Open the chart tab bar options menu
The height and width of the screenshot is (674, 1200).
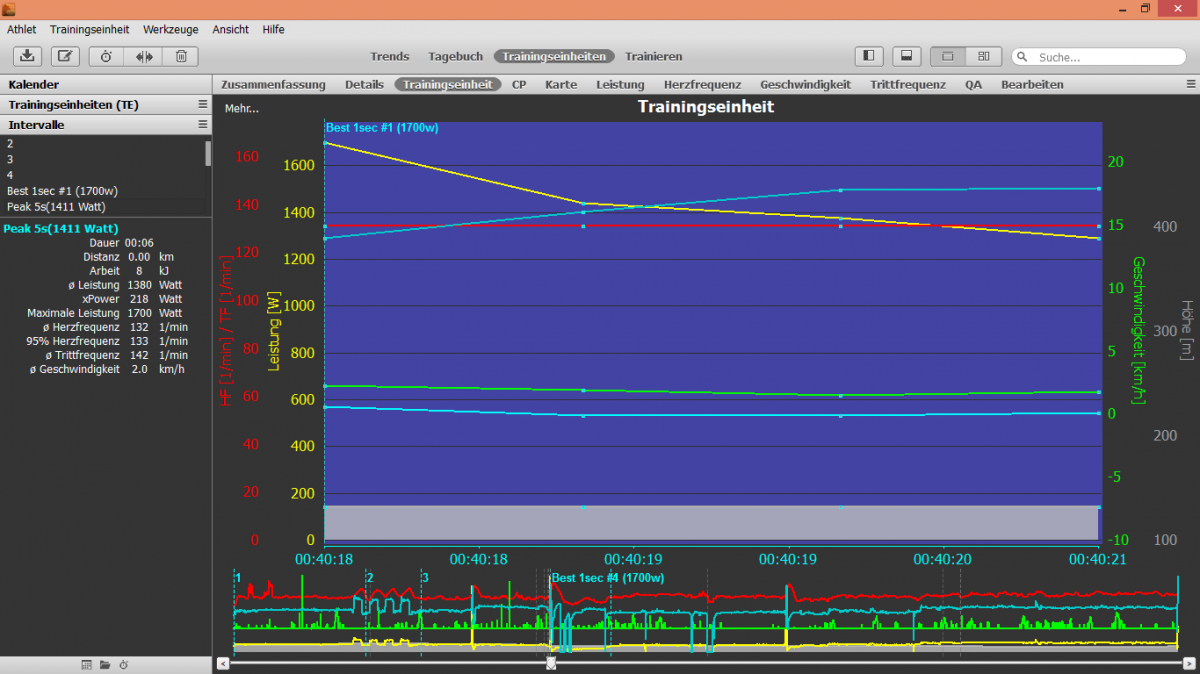tap(1190, 85)
